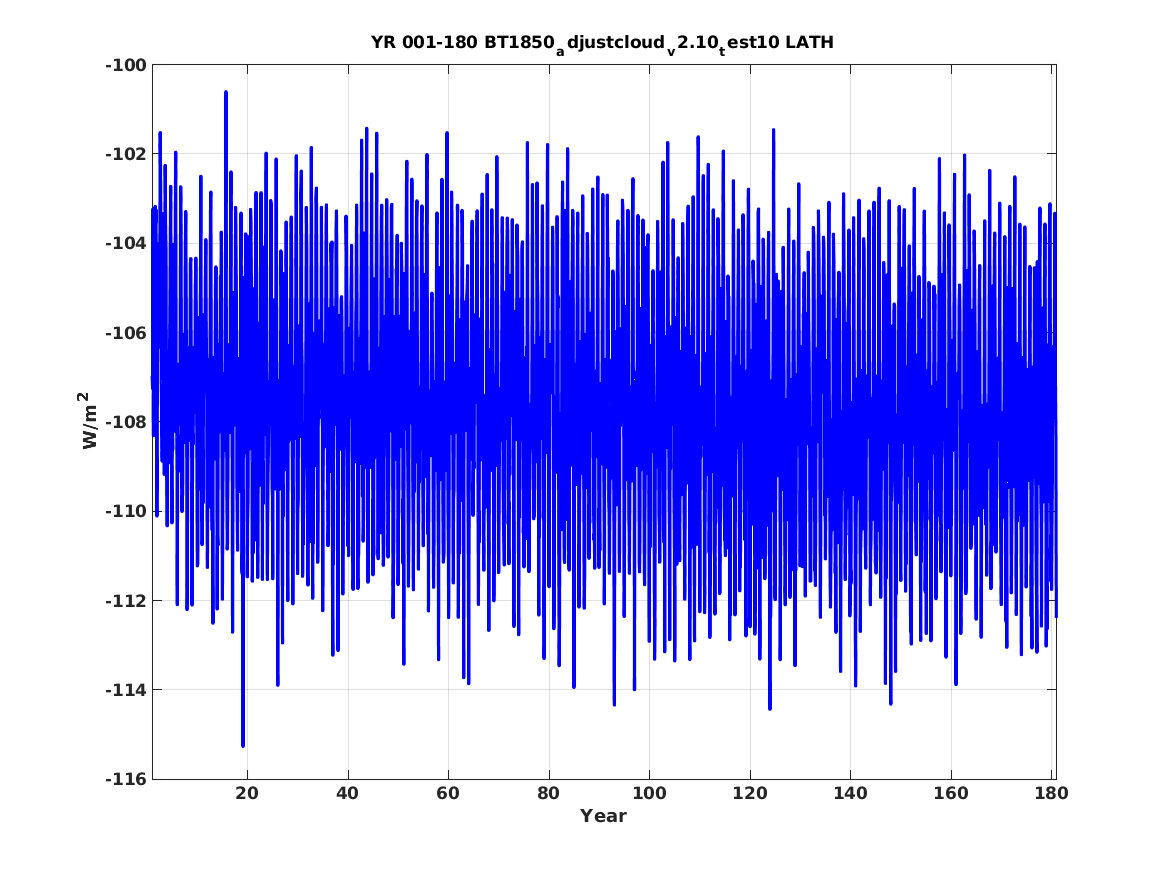Click the x-axis tick label 140

[x=850, y=793]
